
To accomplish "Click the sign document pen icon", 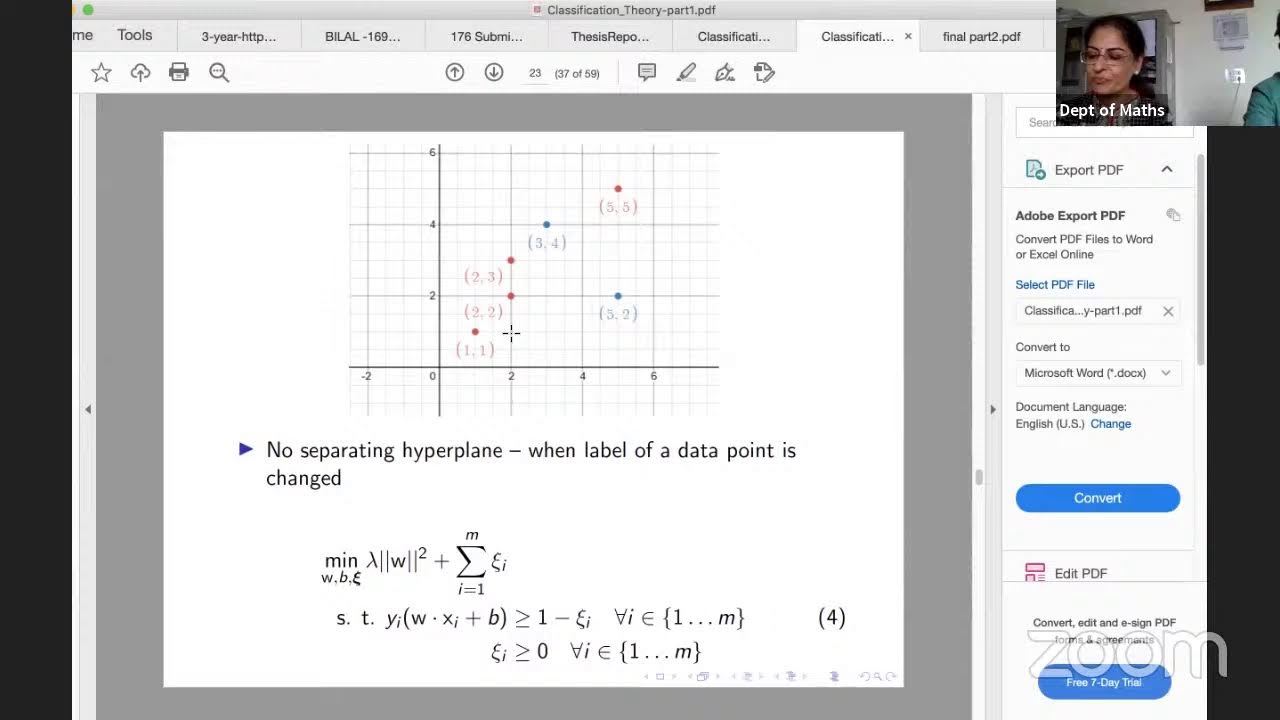I will pos(725,72).
